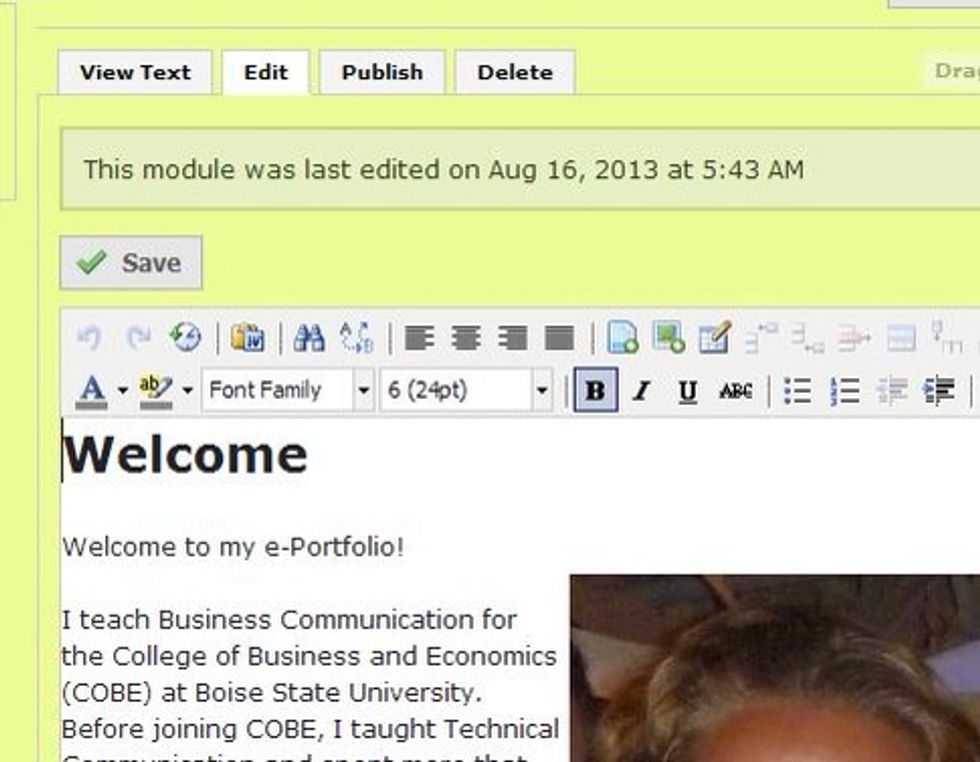Toggle Strikethrough ABC formatting
The height and width of the screenshot is (762, 980).
[x=736, y=391]
